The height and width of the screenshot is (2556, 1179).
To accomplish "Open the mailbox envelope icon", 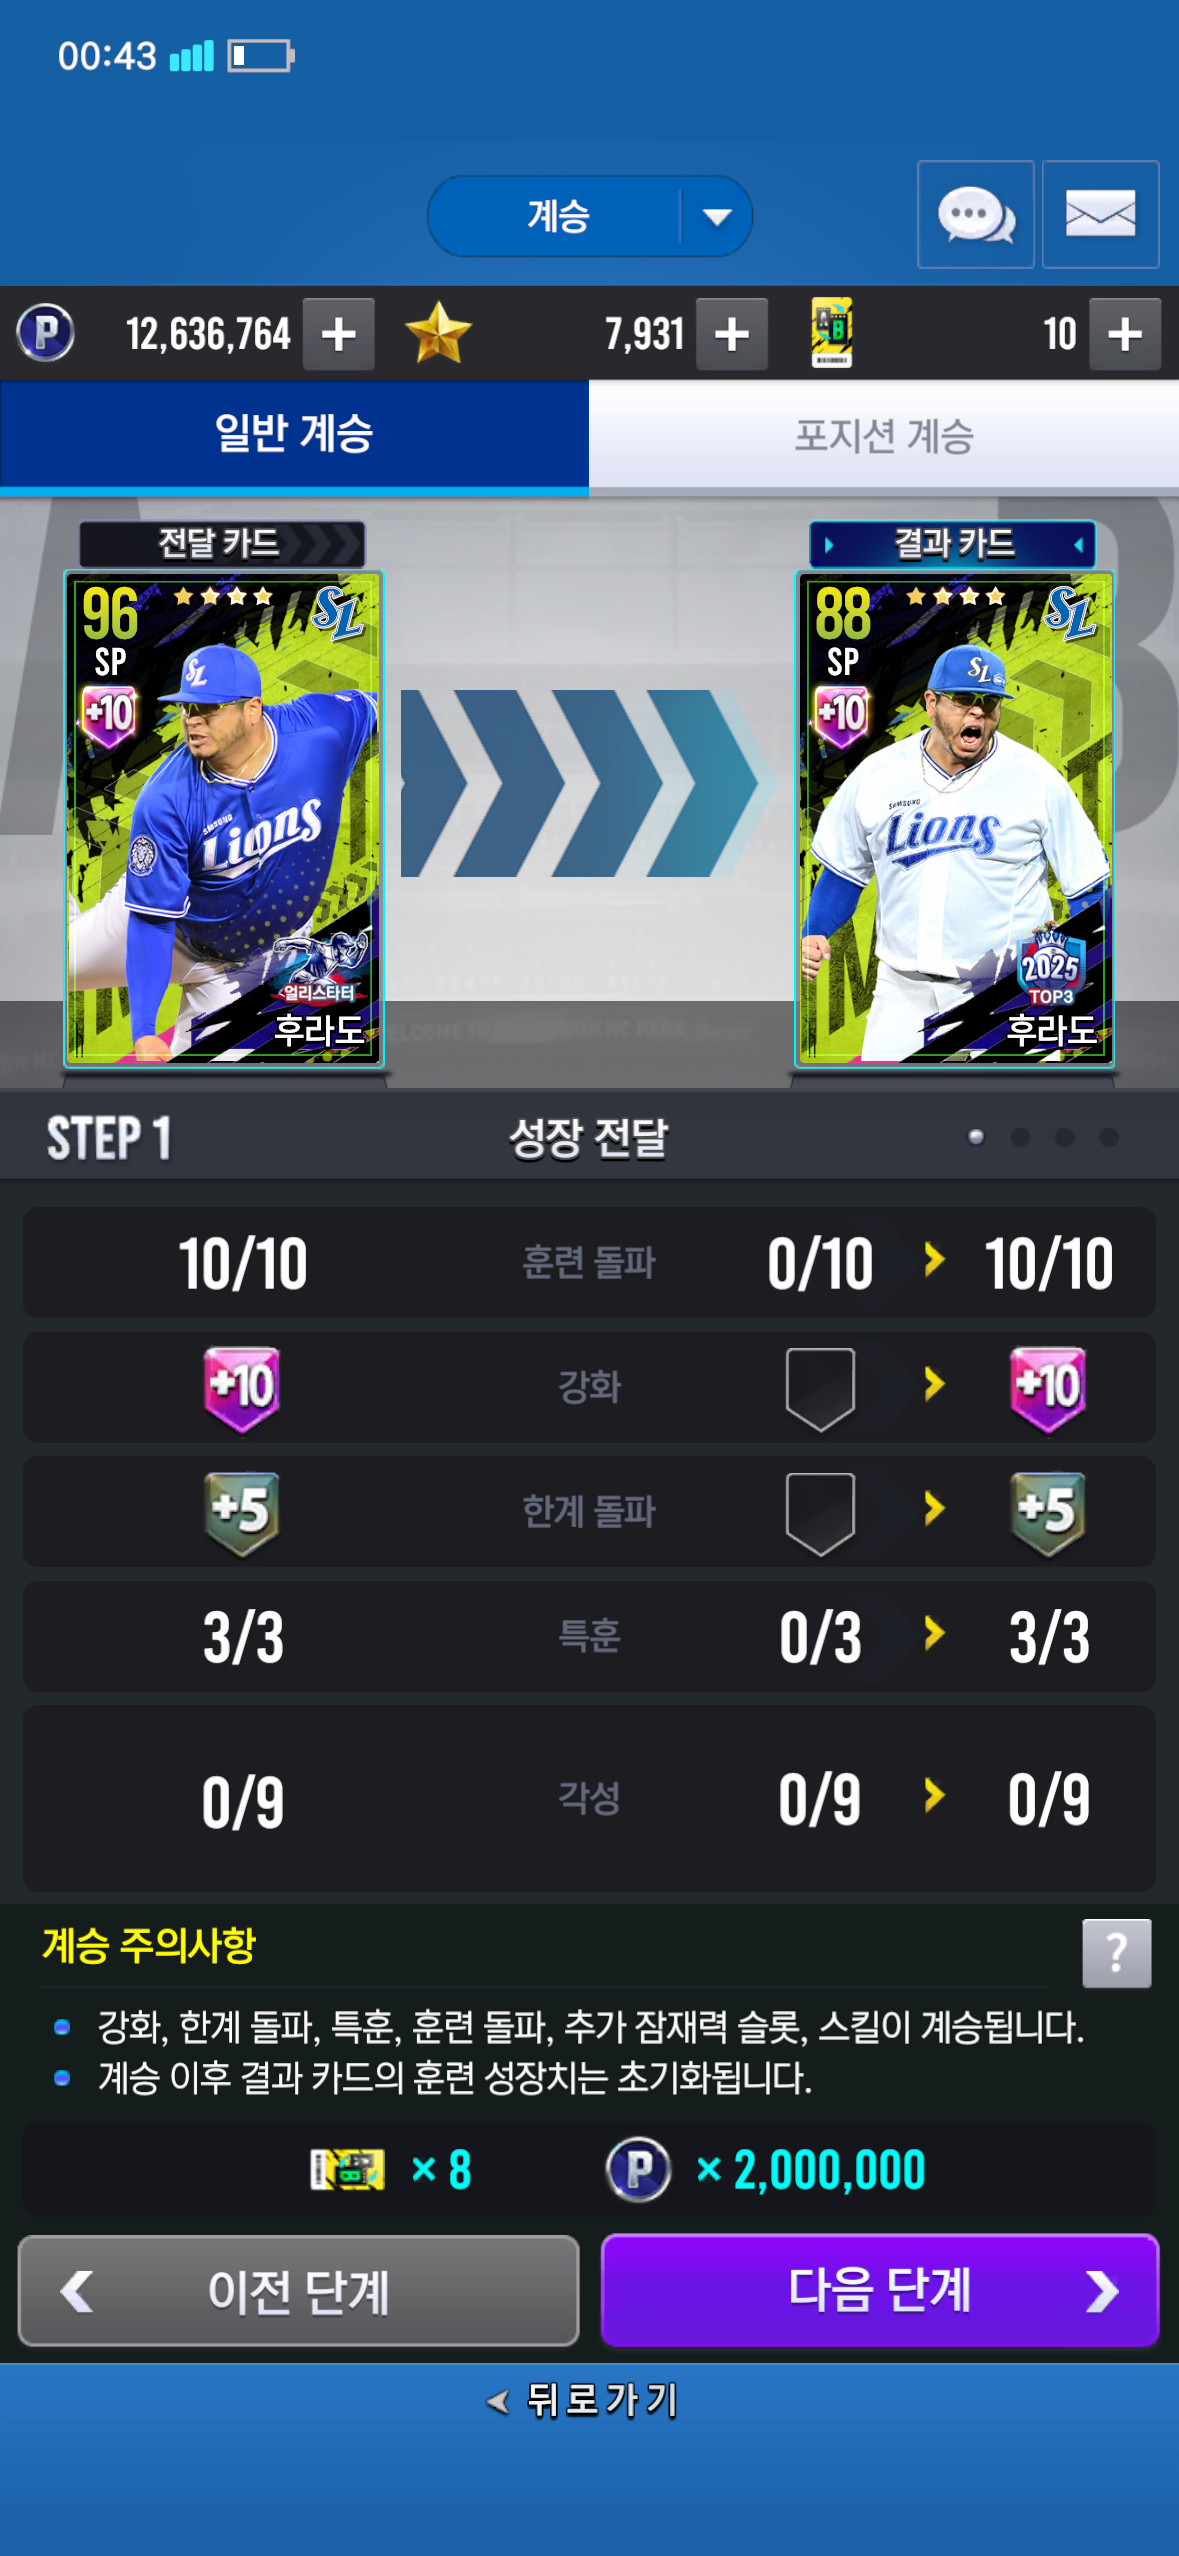I will [x=1100, y=214].
